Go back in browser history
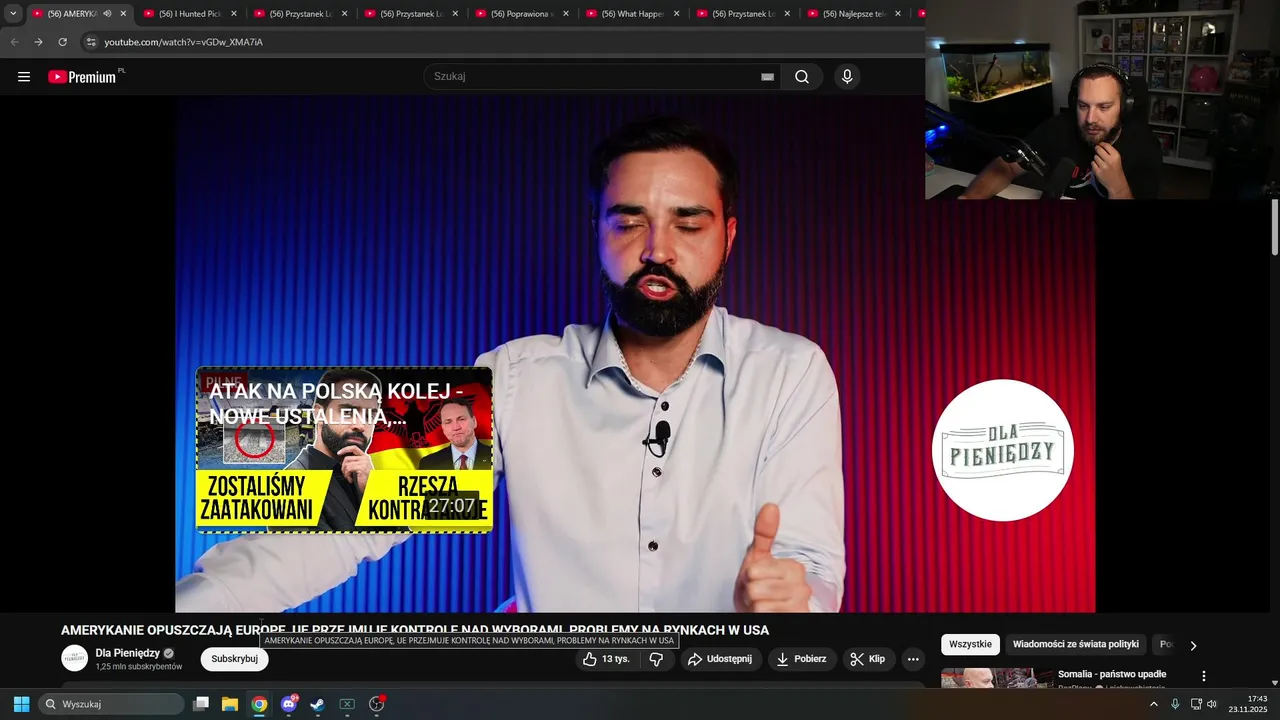1280x720 pixels. [14, 42]
